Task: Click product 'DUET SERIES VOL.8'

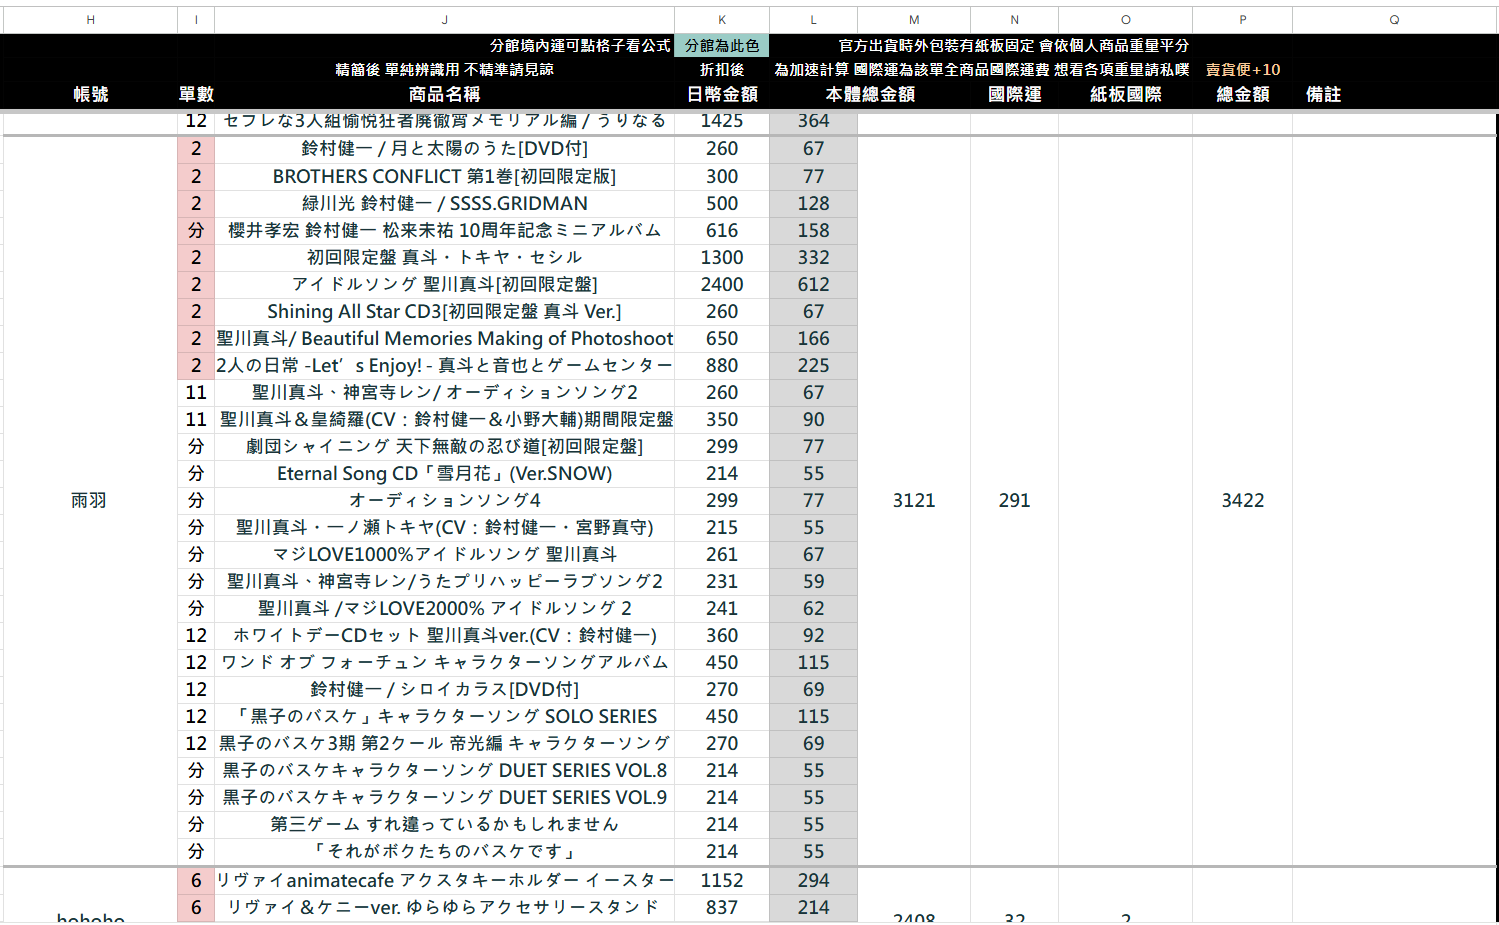Action: [445, 771]
